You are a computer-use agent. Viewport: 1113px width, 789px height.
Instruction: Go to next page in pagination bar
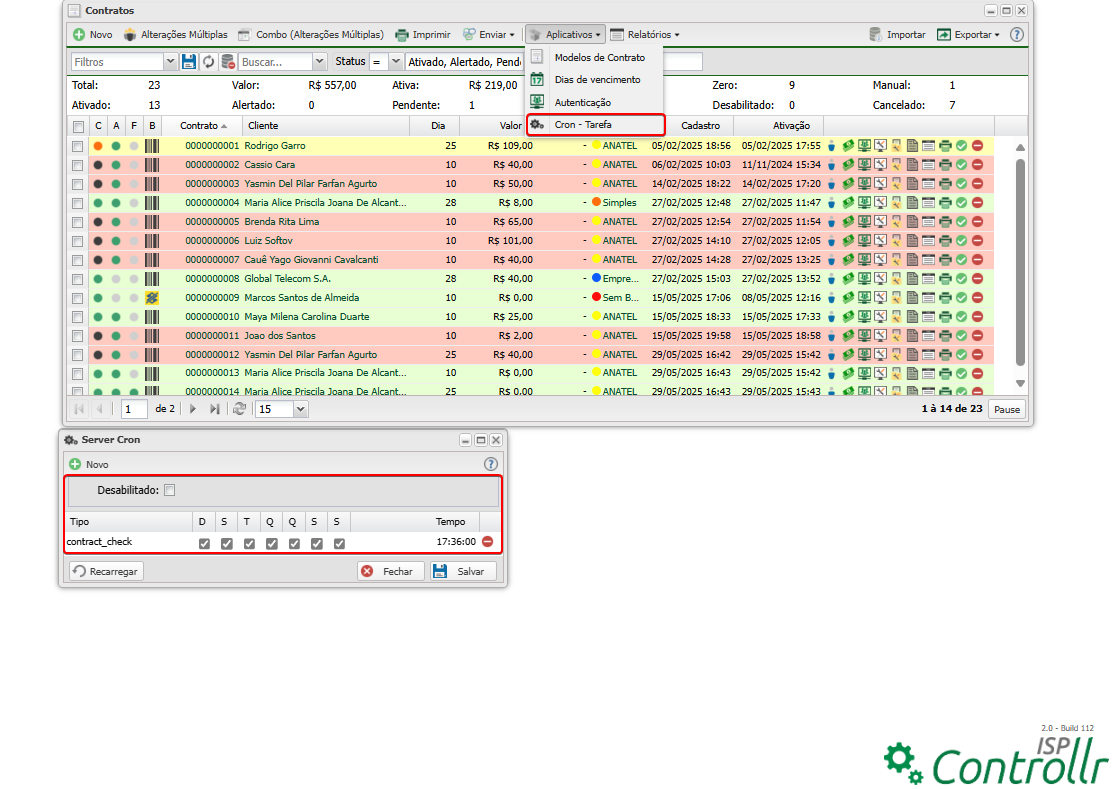point(193,409)
